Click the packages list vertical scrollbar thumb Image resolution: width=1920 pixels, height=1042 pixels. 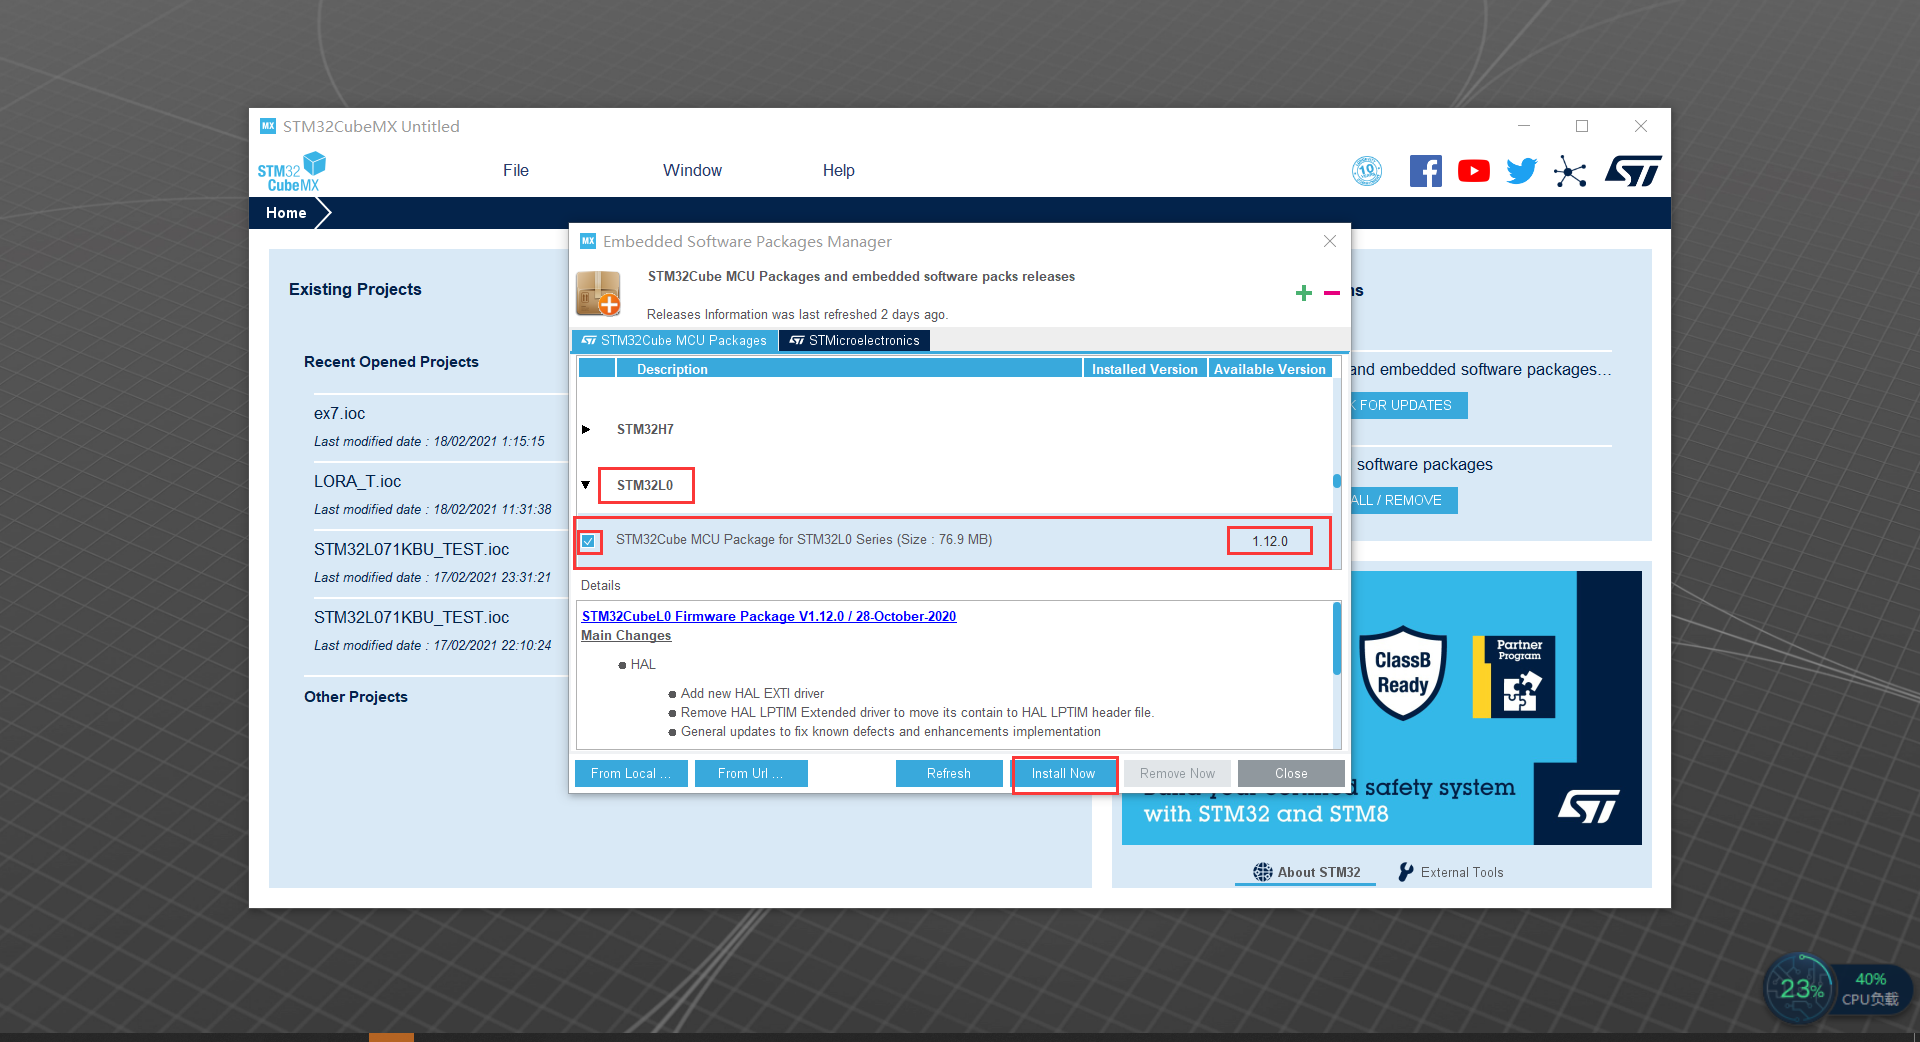1337,481
